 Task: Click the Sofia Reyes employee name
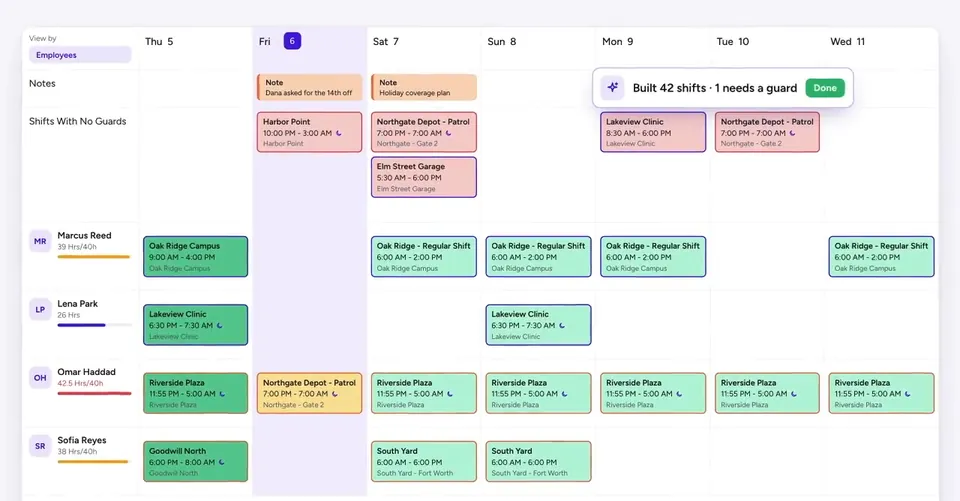(x=82, y=440)
